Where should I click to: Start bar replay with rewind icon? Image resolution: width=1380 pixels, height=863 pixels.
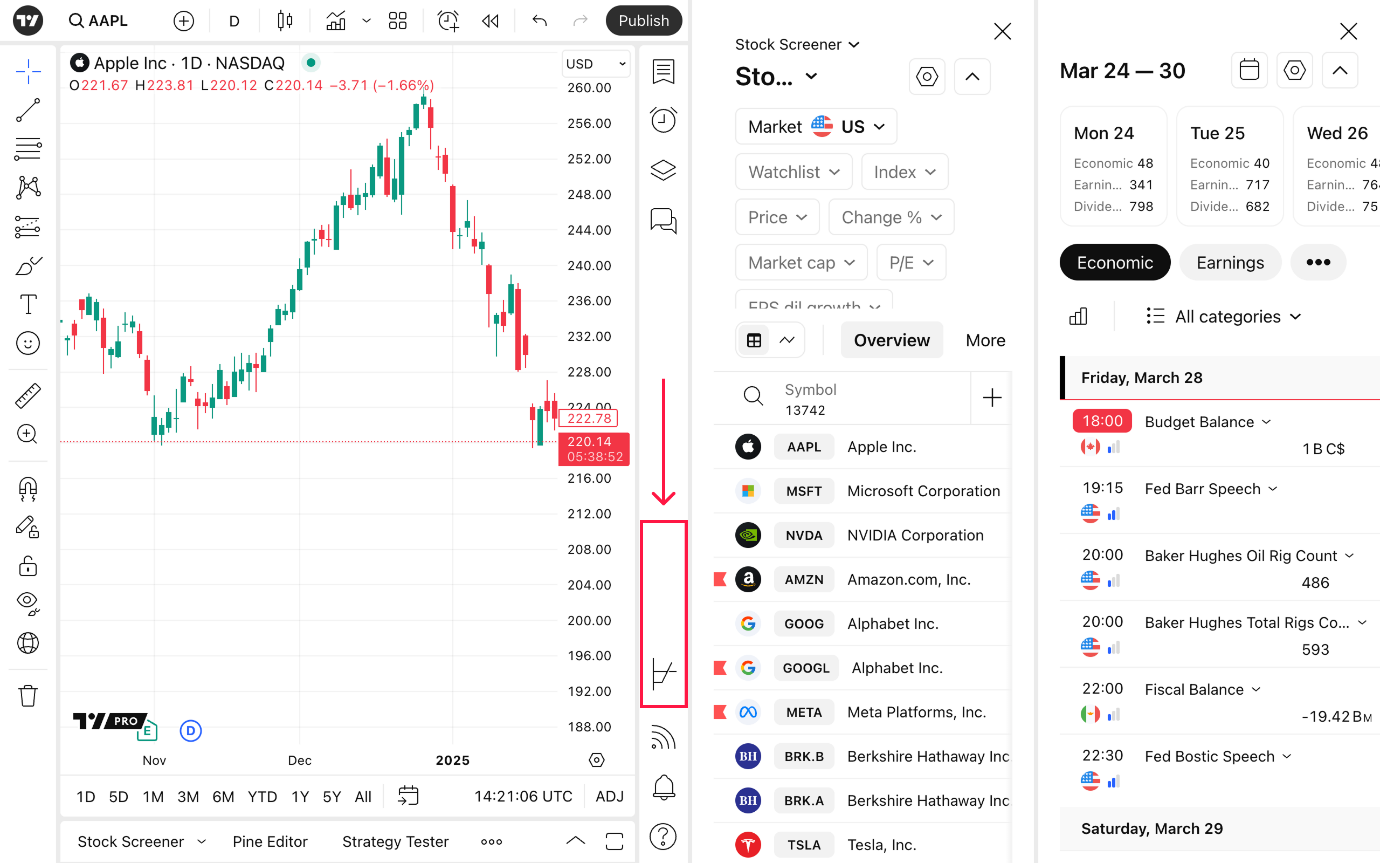click(x=490, y=20)
